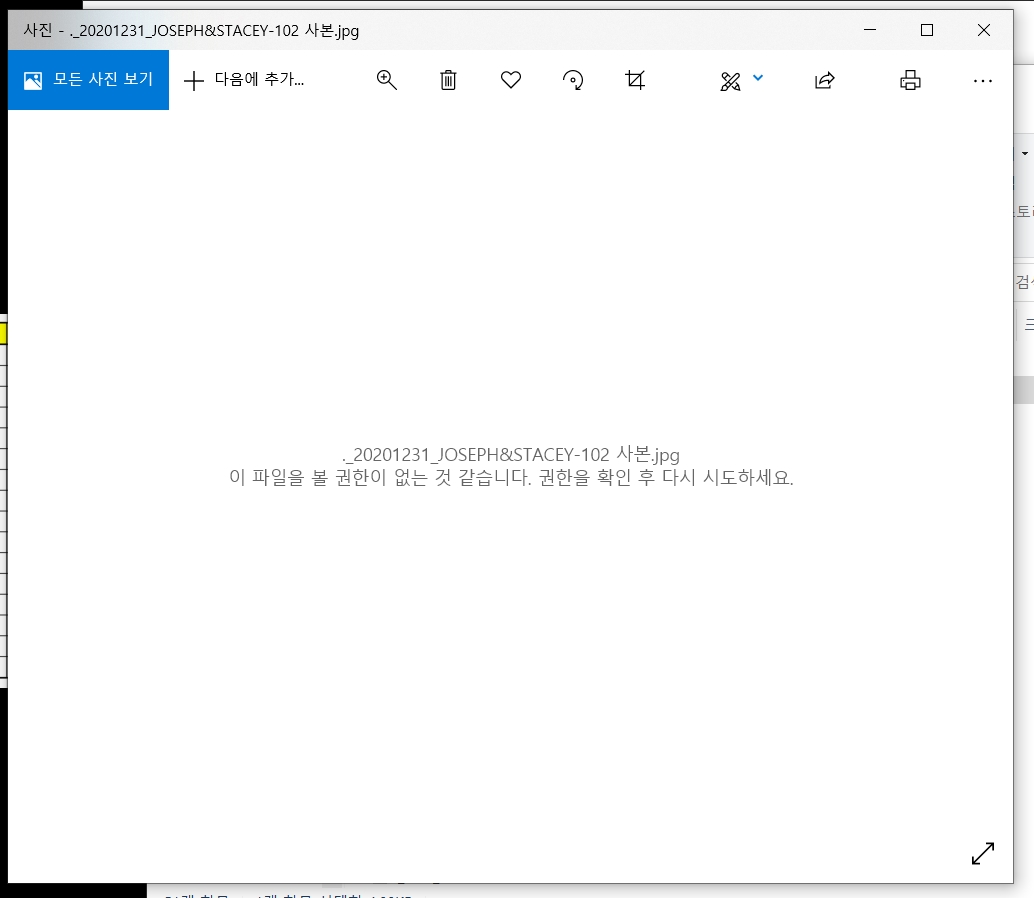
Task: Delete photo using the trash icon
Action: point(448,80)
